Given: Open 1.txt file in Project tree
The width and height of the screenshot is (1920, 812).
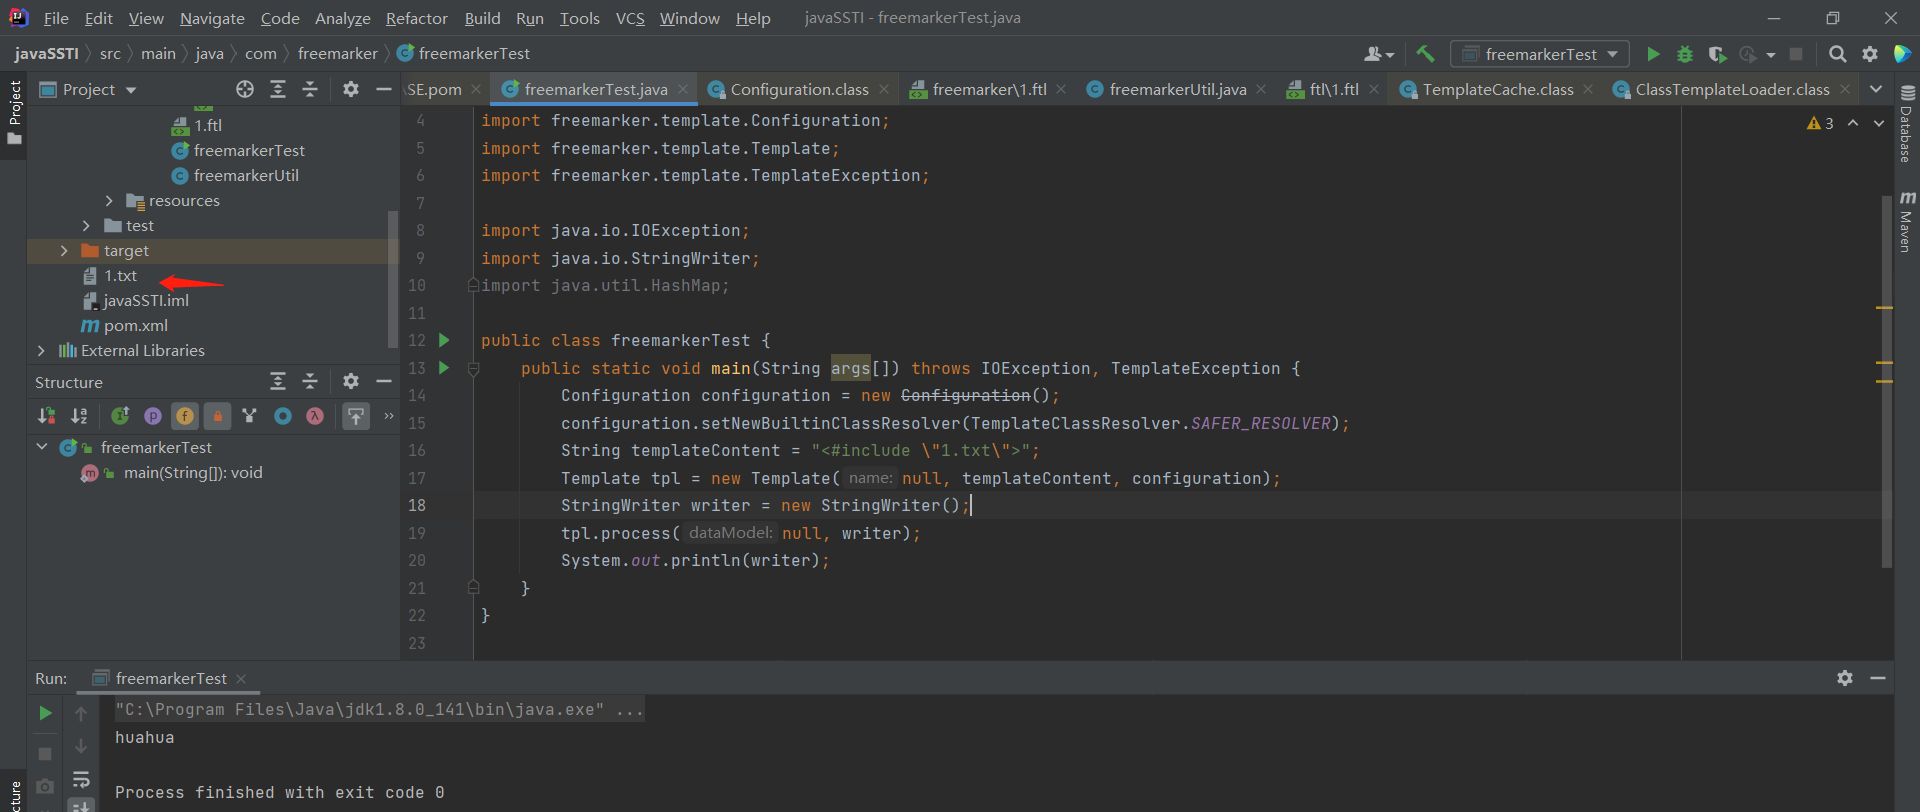Looking at the screenshot, I should pos(120,276).
